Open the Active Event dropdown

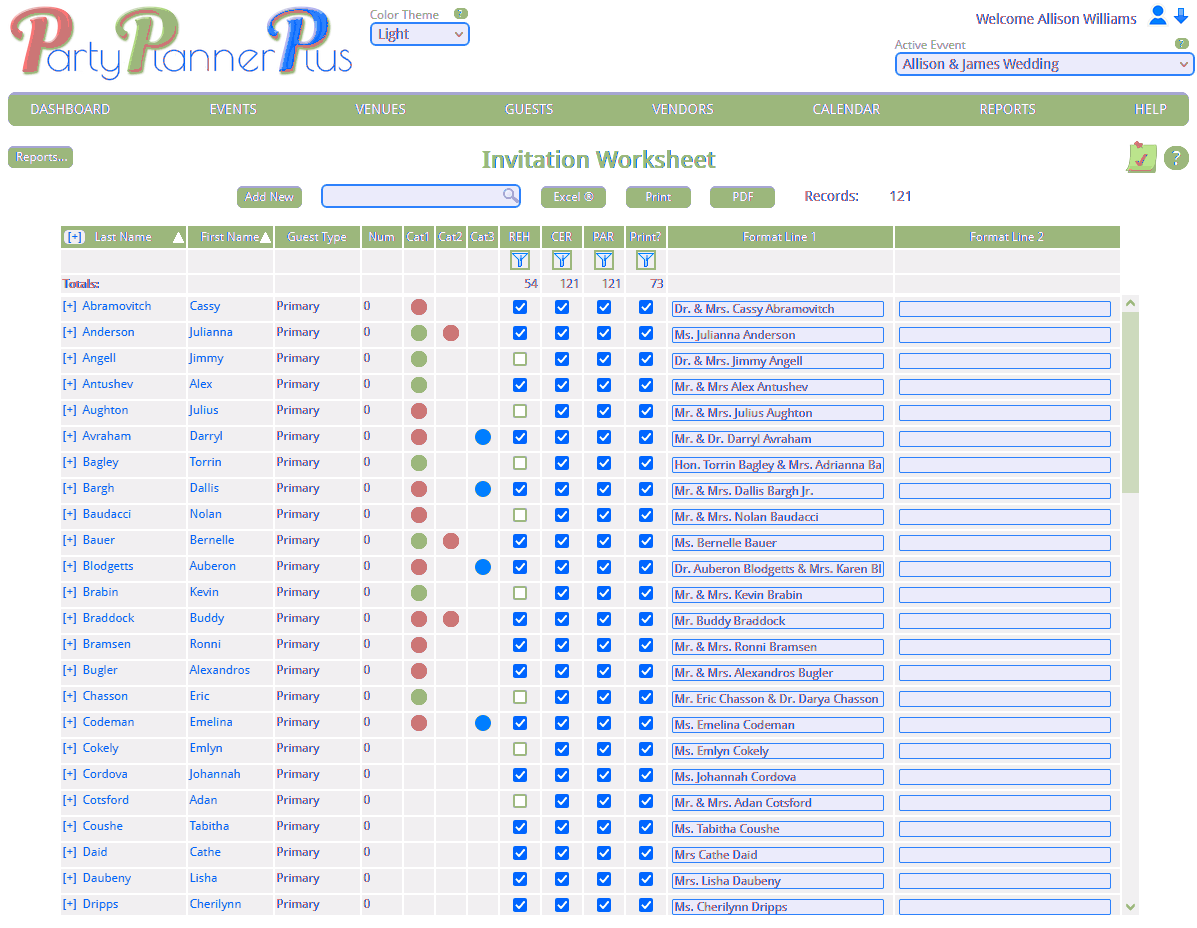click(1044, 64)
